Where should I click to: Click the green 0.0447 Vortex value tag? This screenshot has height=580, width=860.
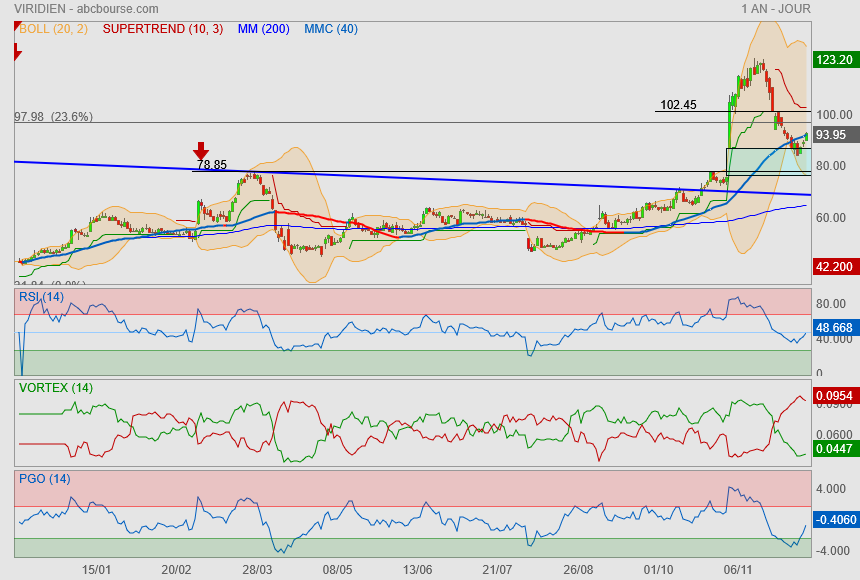834,450
